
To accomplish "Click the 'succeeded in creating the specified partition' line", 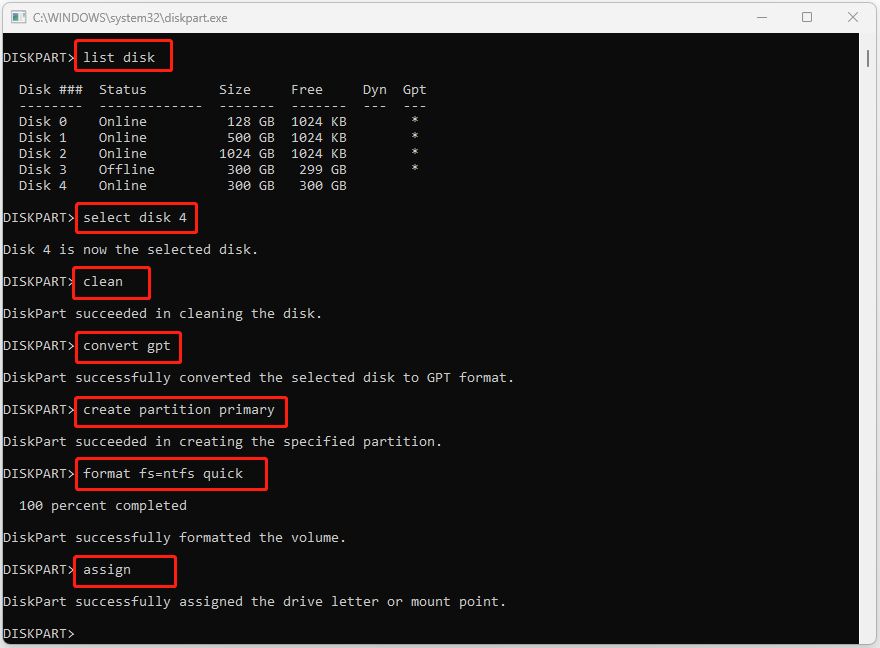I will [x=222, y=442].
